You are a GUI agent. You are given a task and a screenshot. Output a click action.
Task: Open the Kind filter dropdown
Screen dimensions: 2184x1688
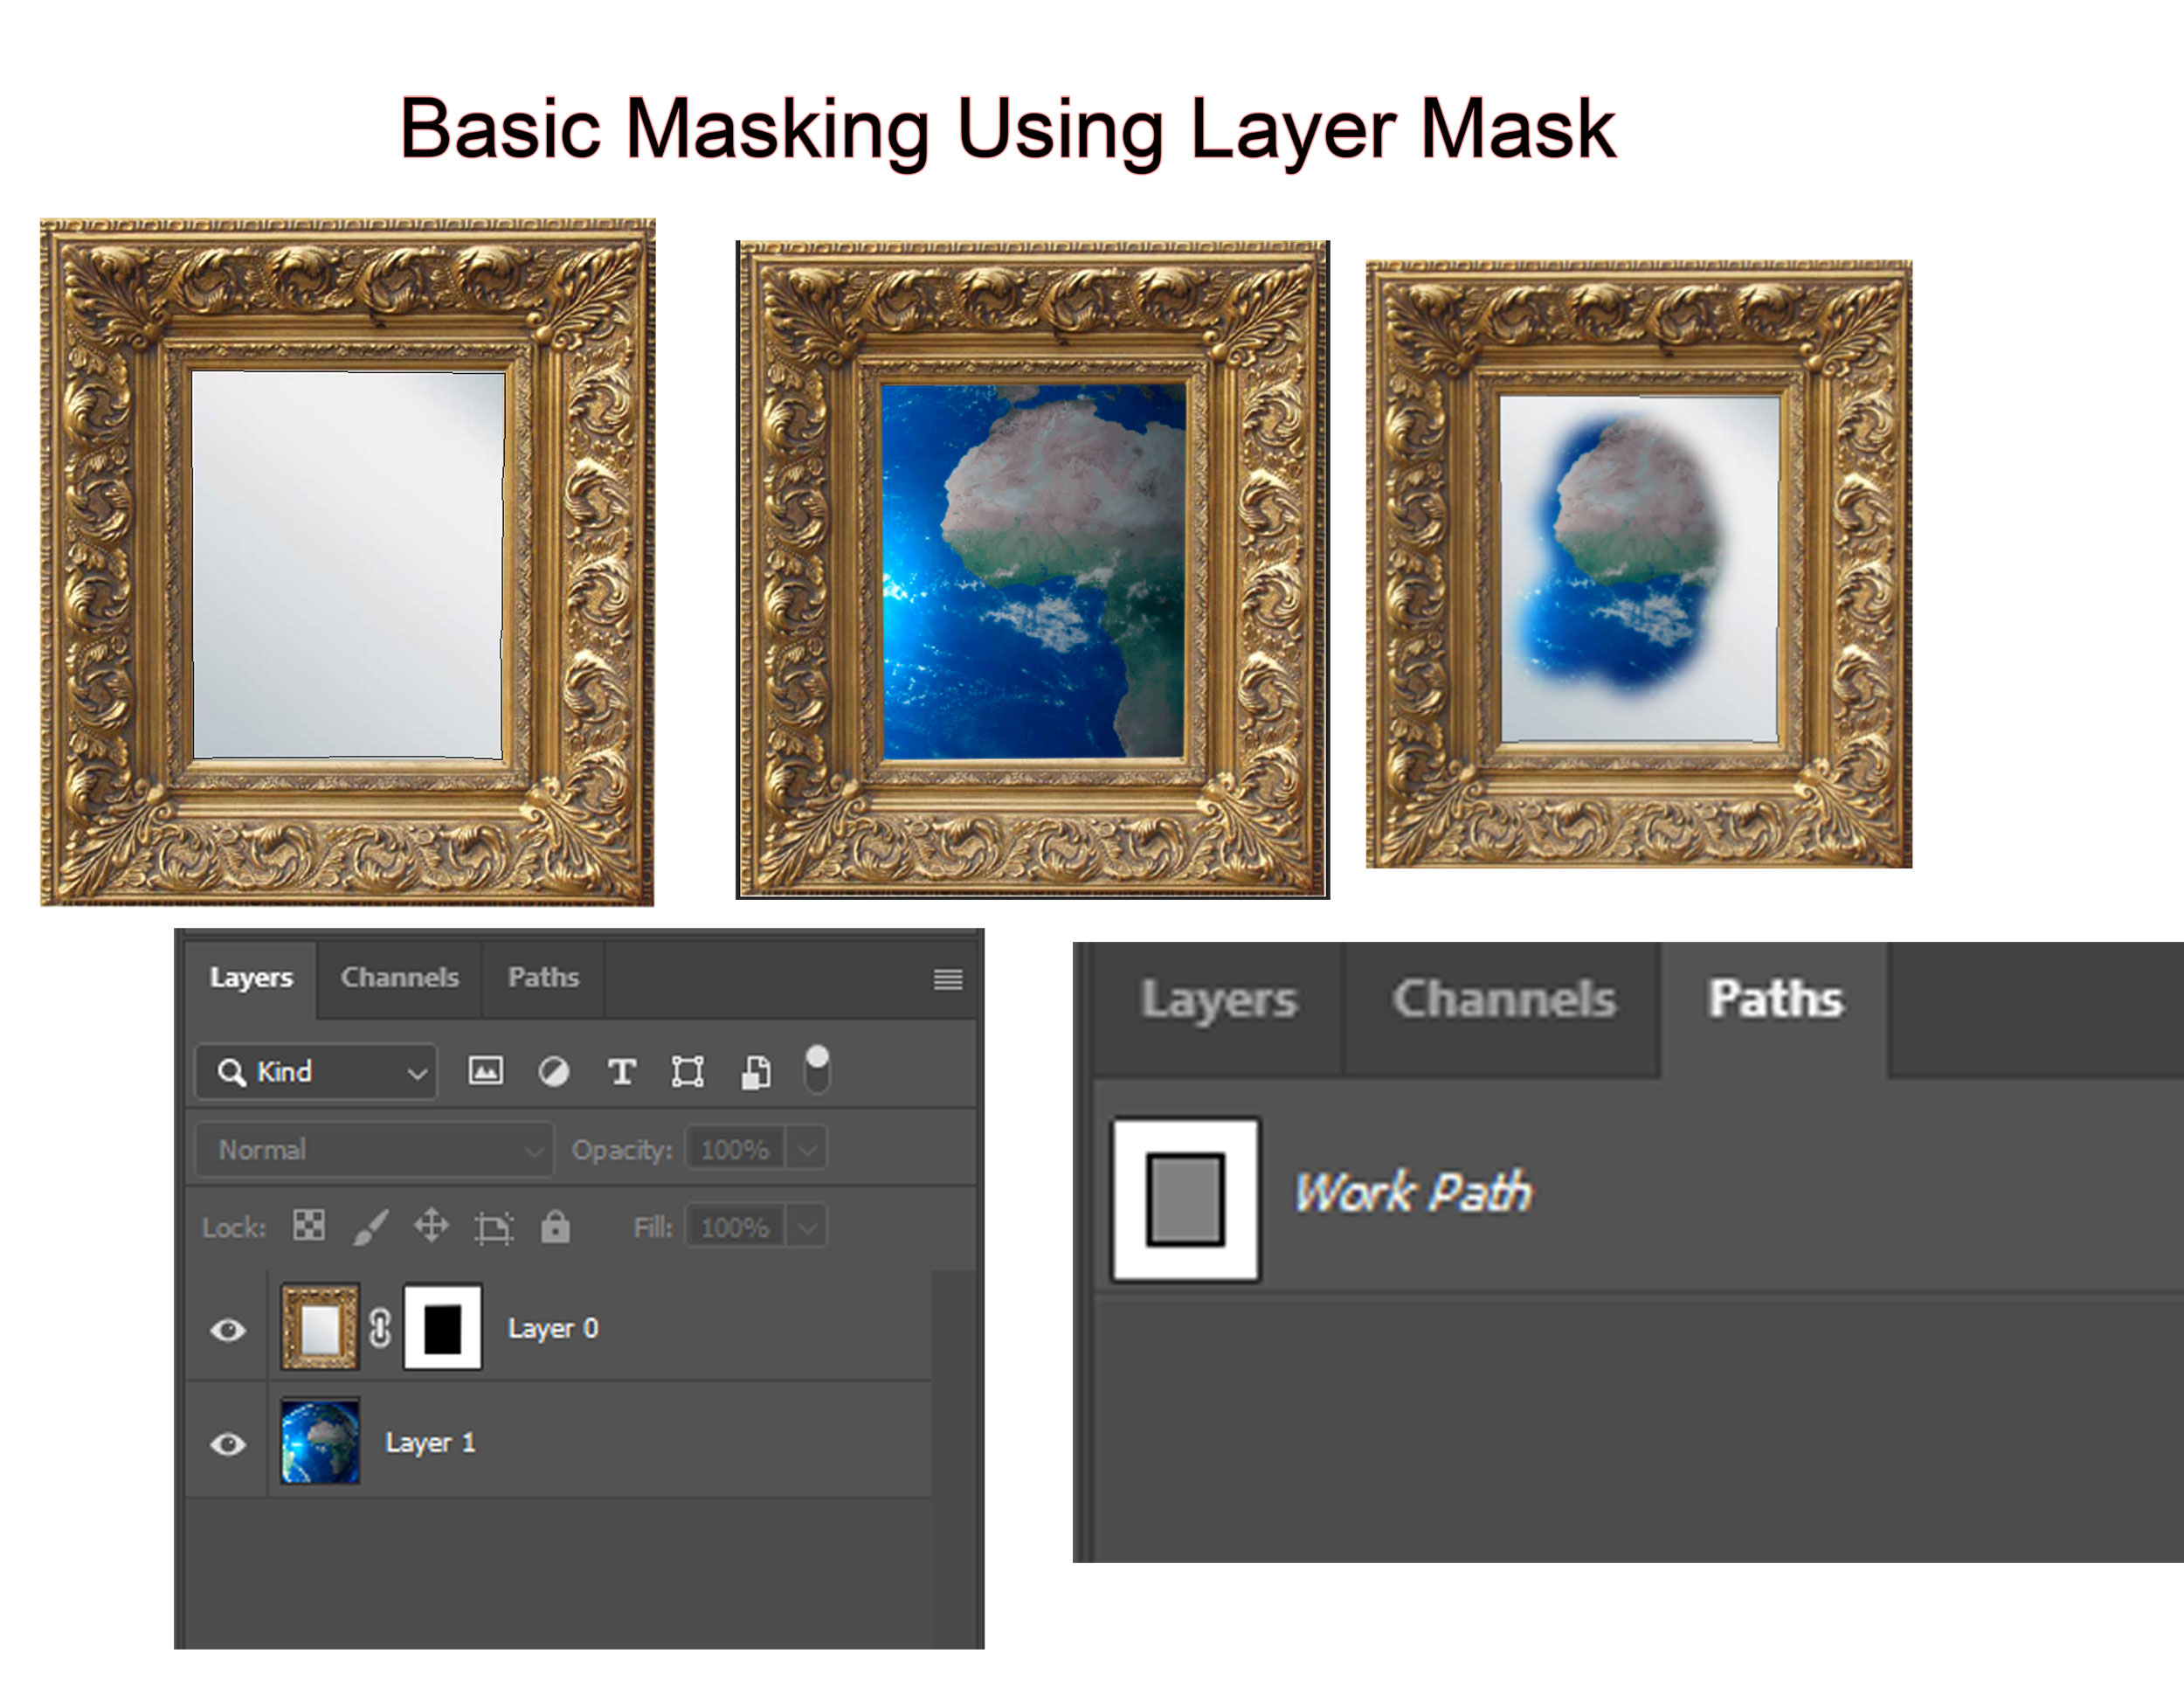pyautogui.click(x=315, y=1071)
